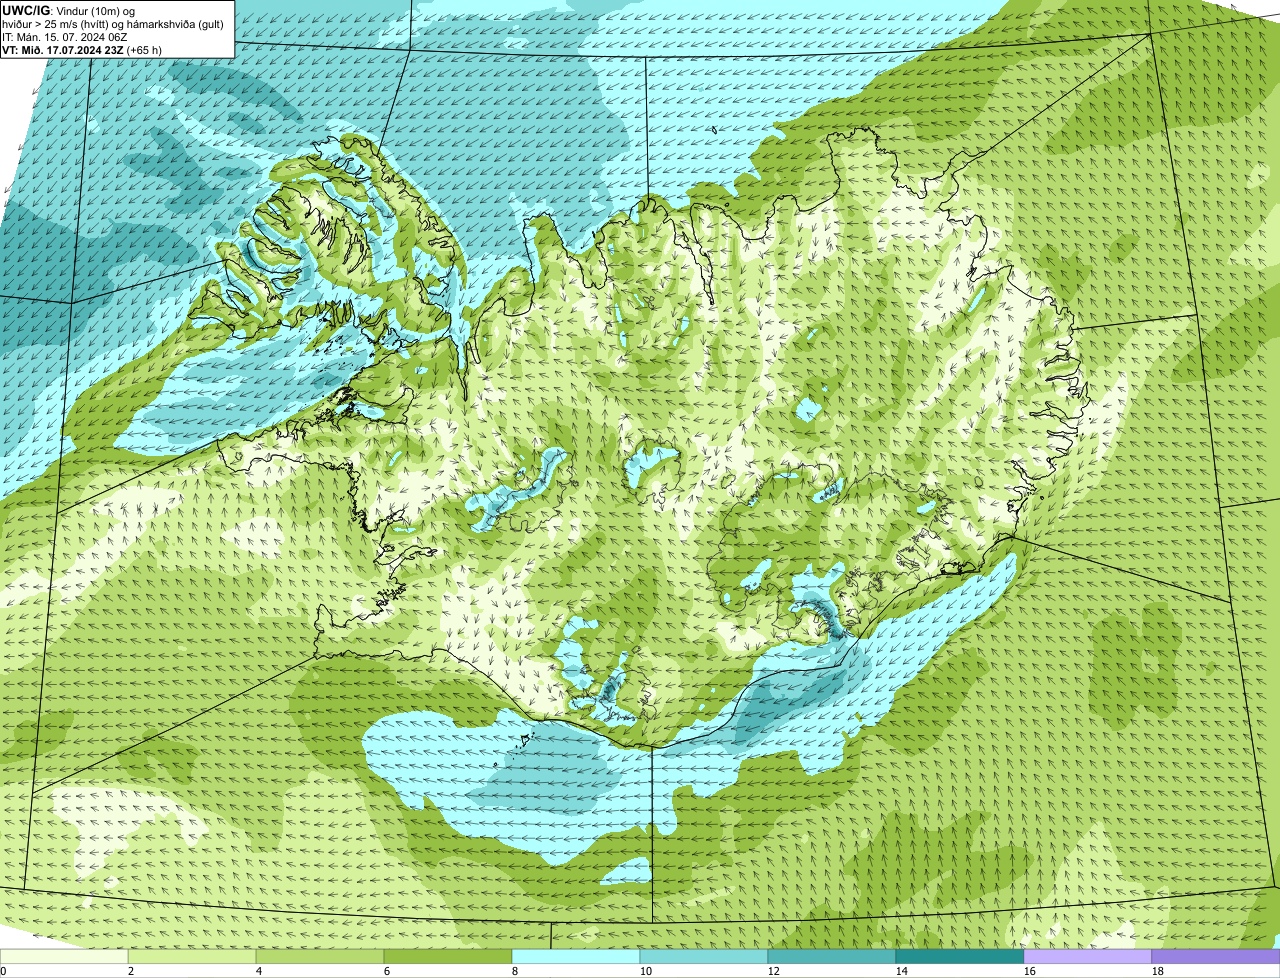Image resolution: width=1280 pixels, height=978 pixels.
Task: Click the legend label "6"
Action: point(387,971)
